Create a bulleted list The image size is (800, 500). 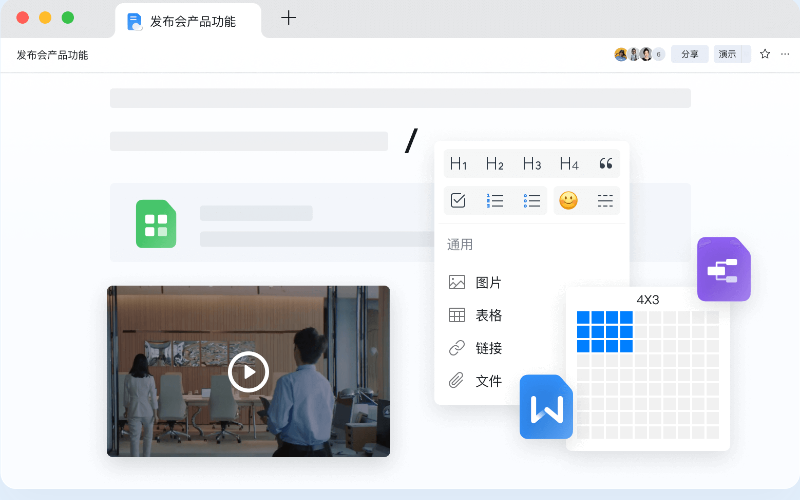coord(532,200)
